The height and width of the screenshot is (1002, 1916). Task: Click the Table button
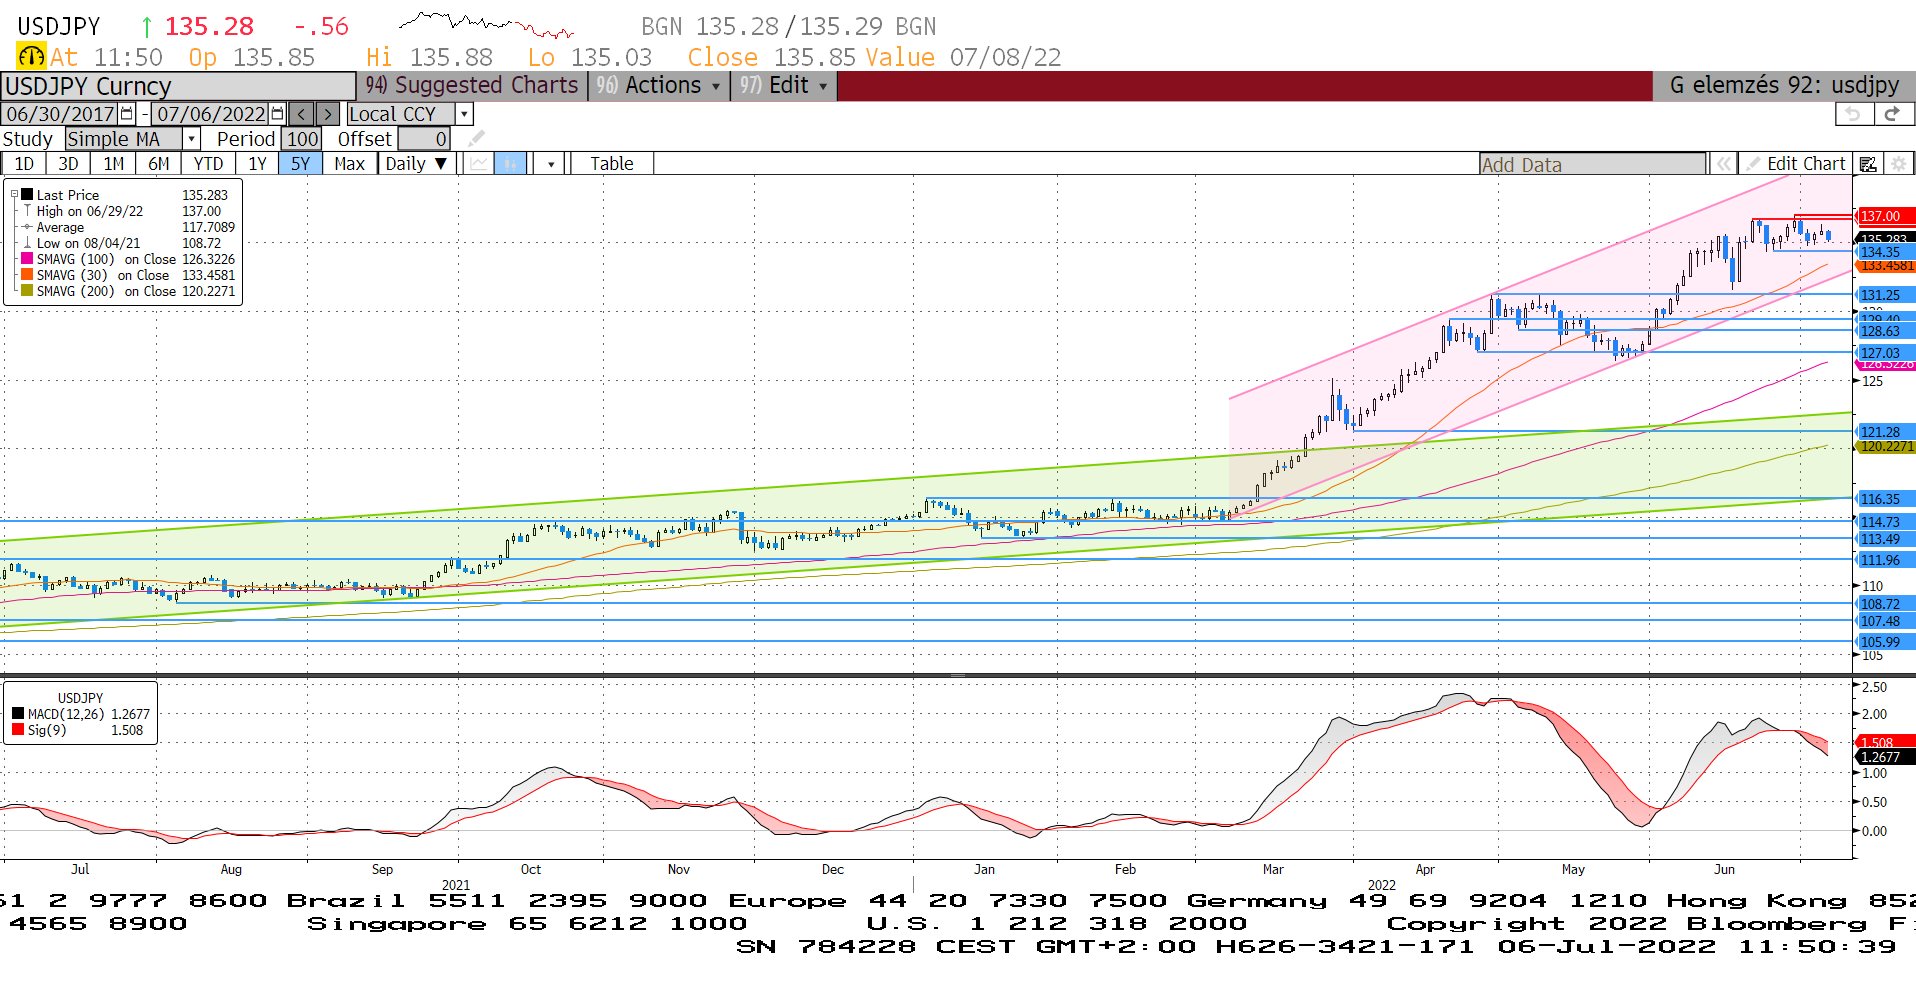(612, 164)
